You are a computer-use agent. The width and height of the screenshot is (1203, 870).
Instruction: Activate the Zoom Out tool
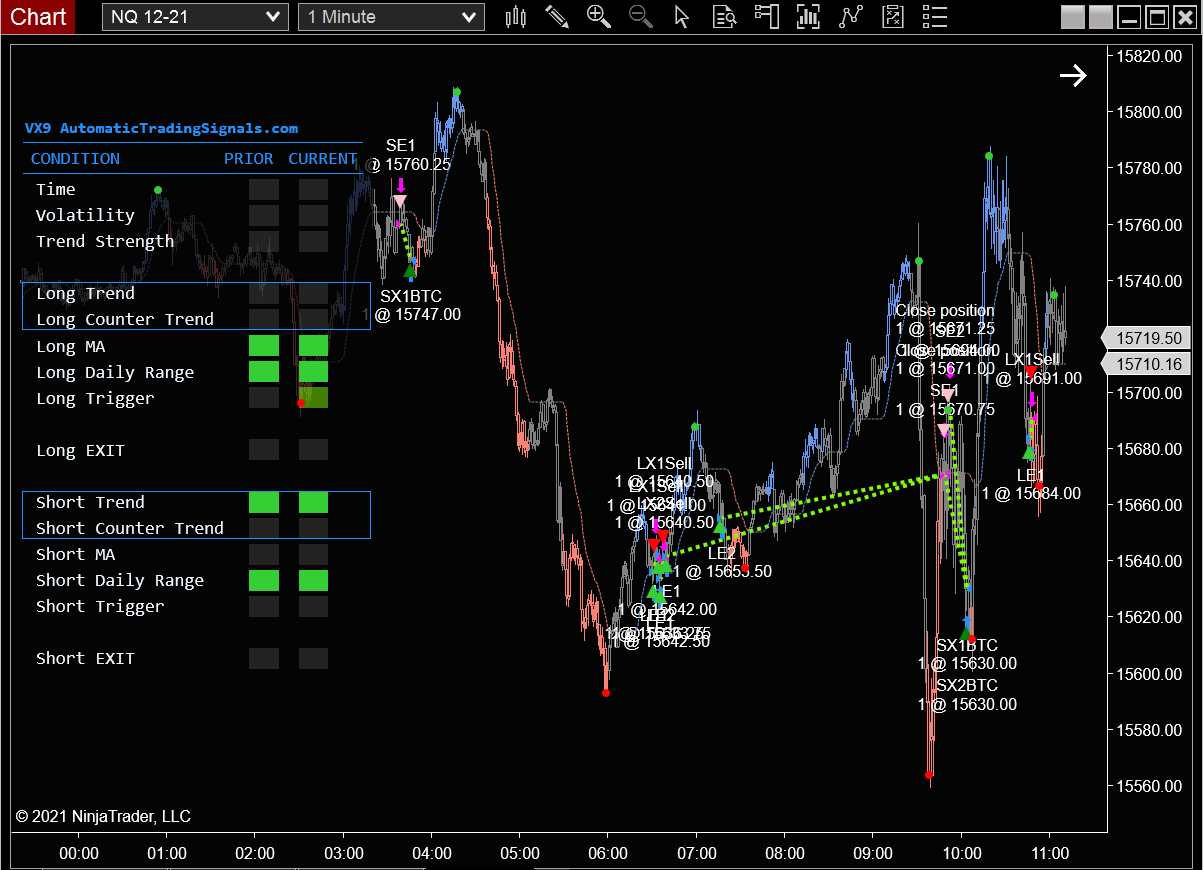click(x=641, y=17)
